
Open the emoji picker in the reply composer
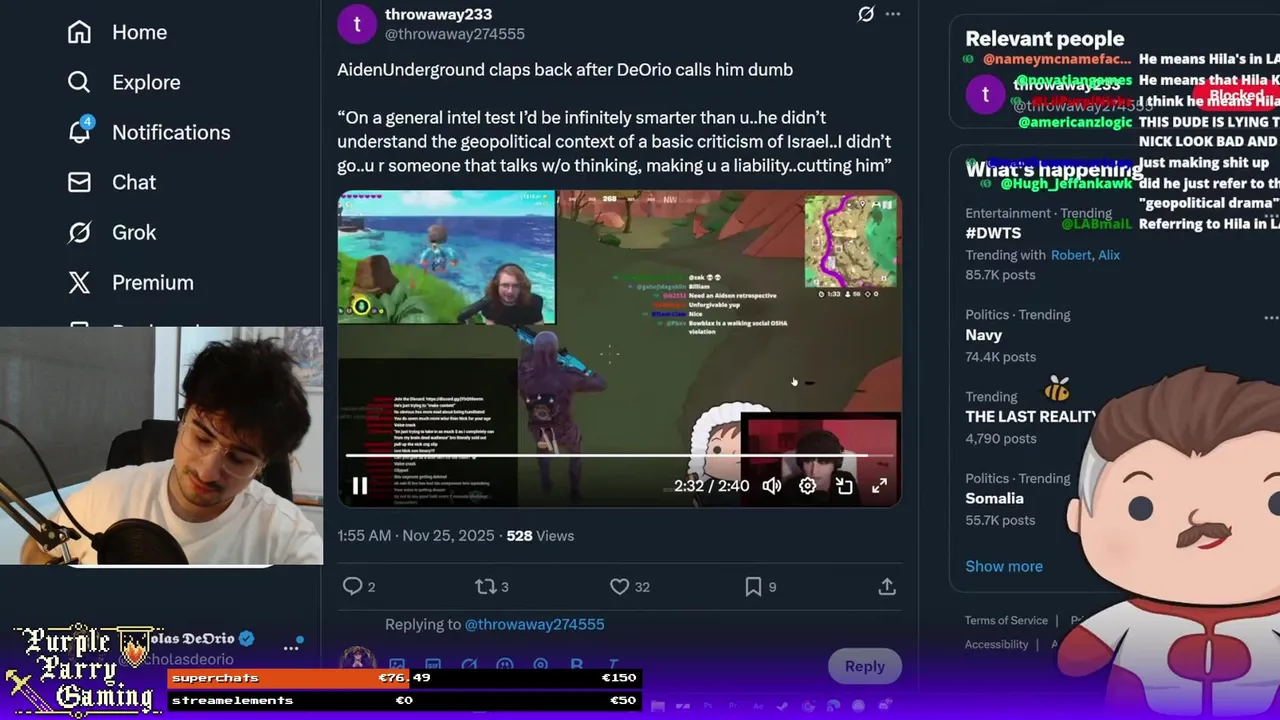click(x=505, y=665)
